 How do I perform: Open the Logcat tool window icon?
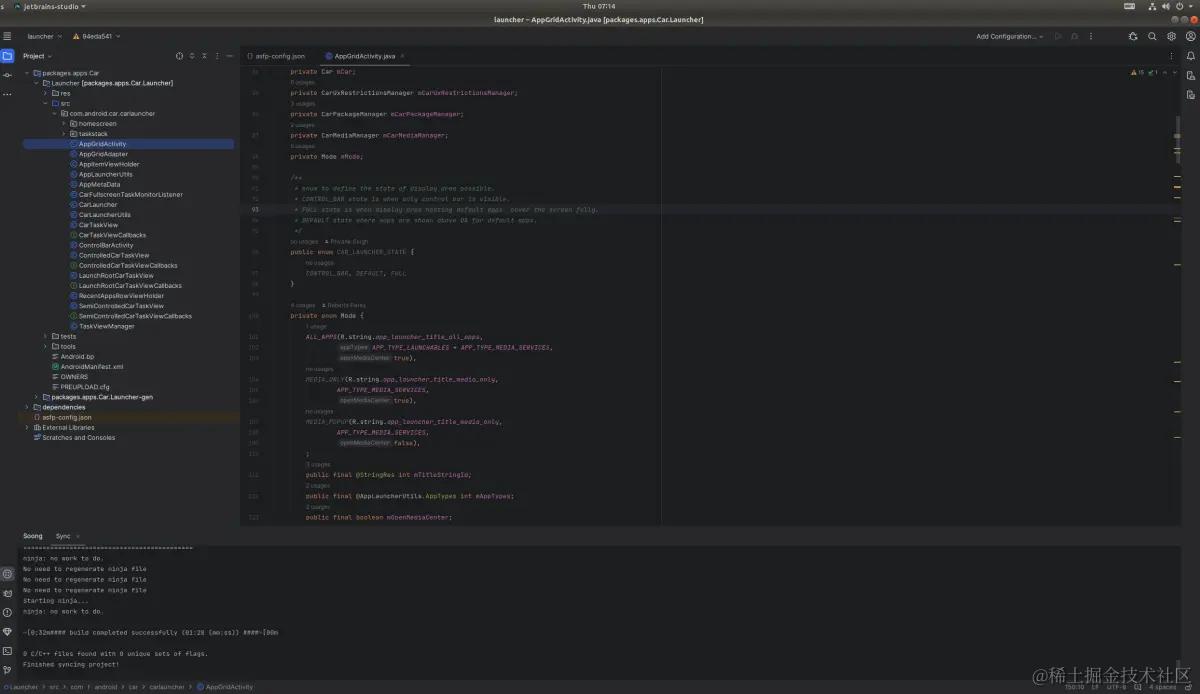pos(7,593)
